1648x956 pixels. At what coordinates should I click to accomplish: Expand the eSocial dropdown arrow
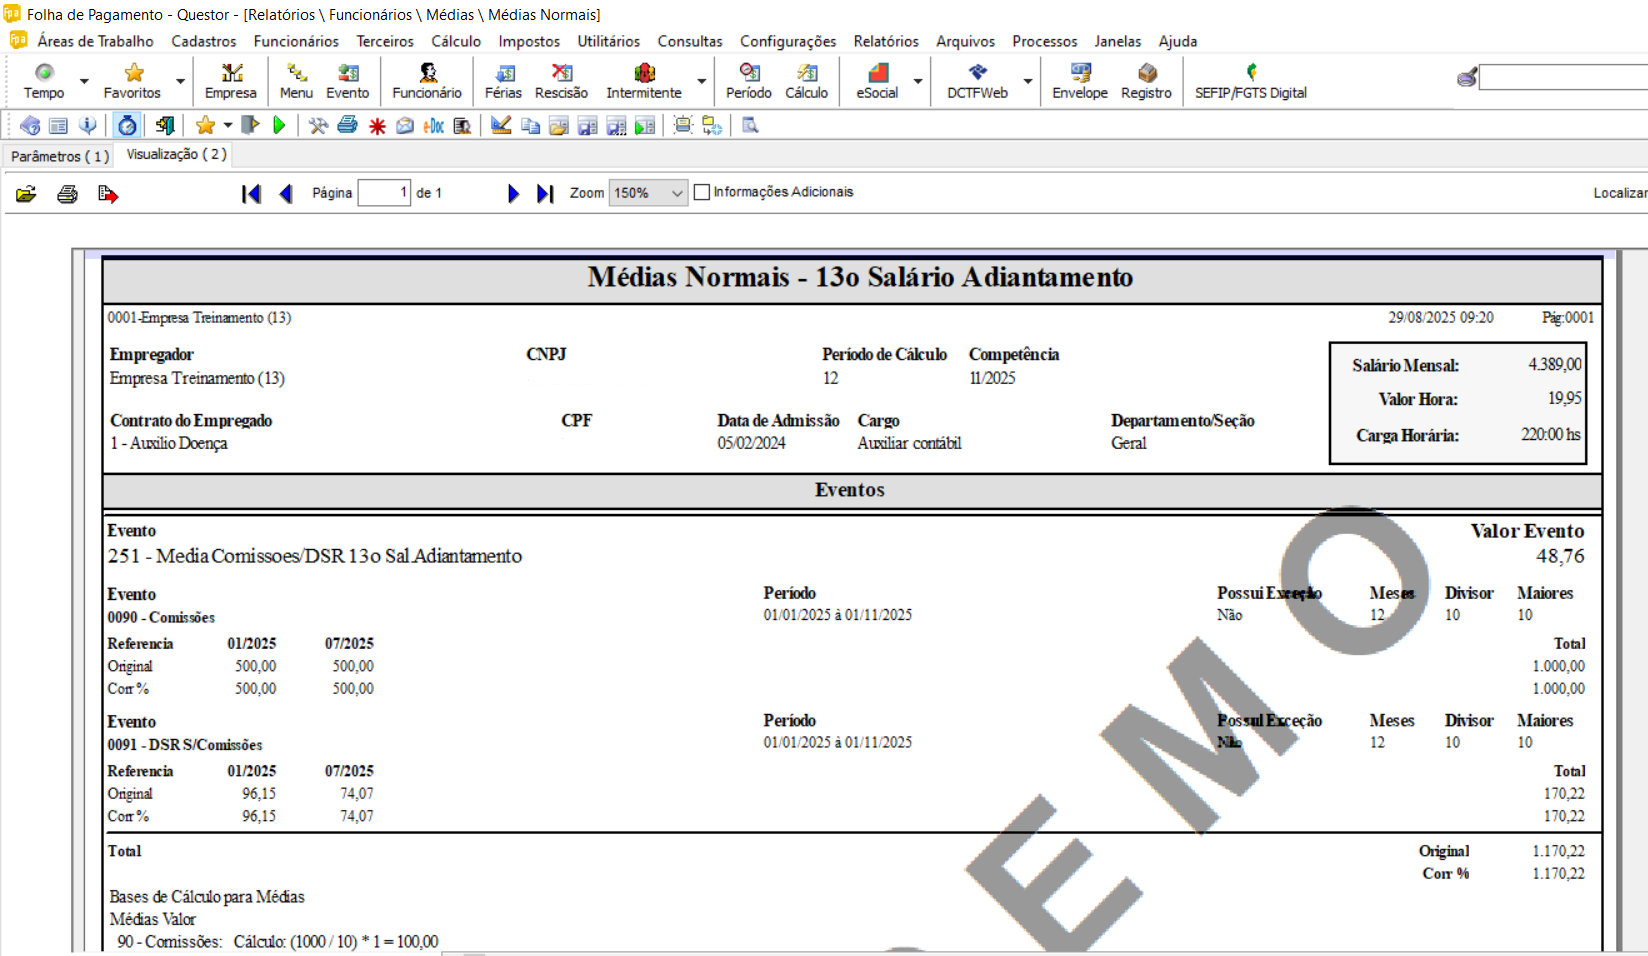coord(918,81)
